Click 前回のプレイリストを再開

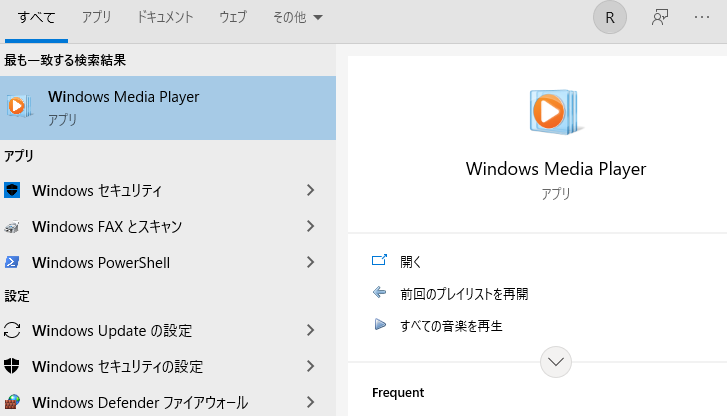(464, 294)
